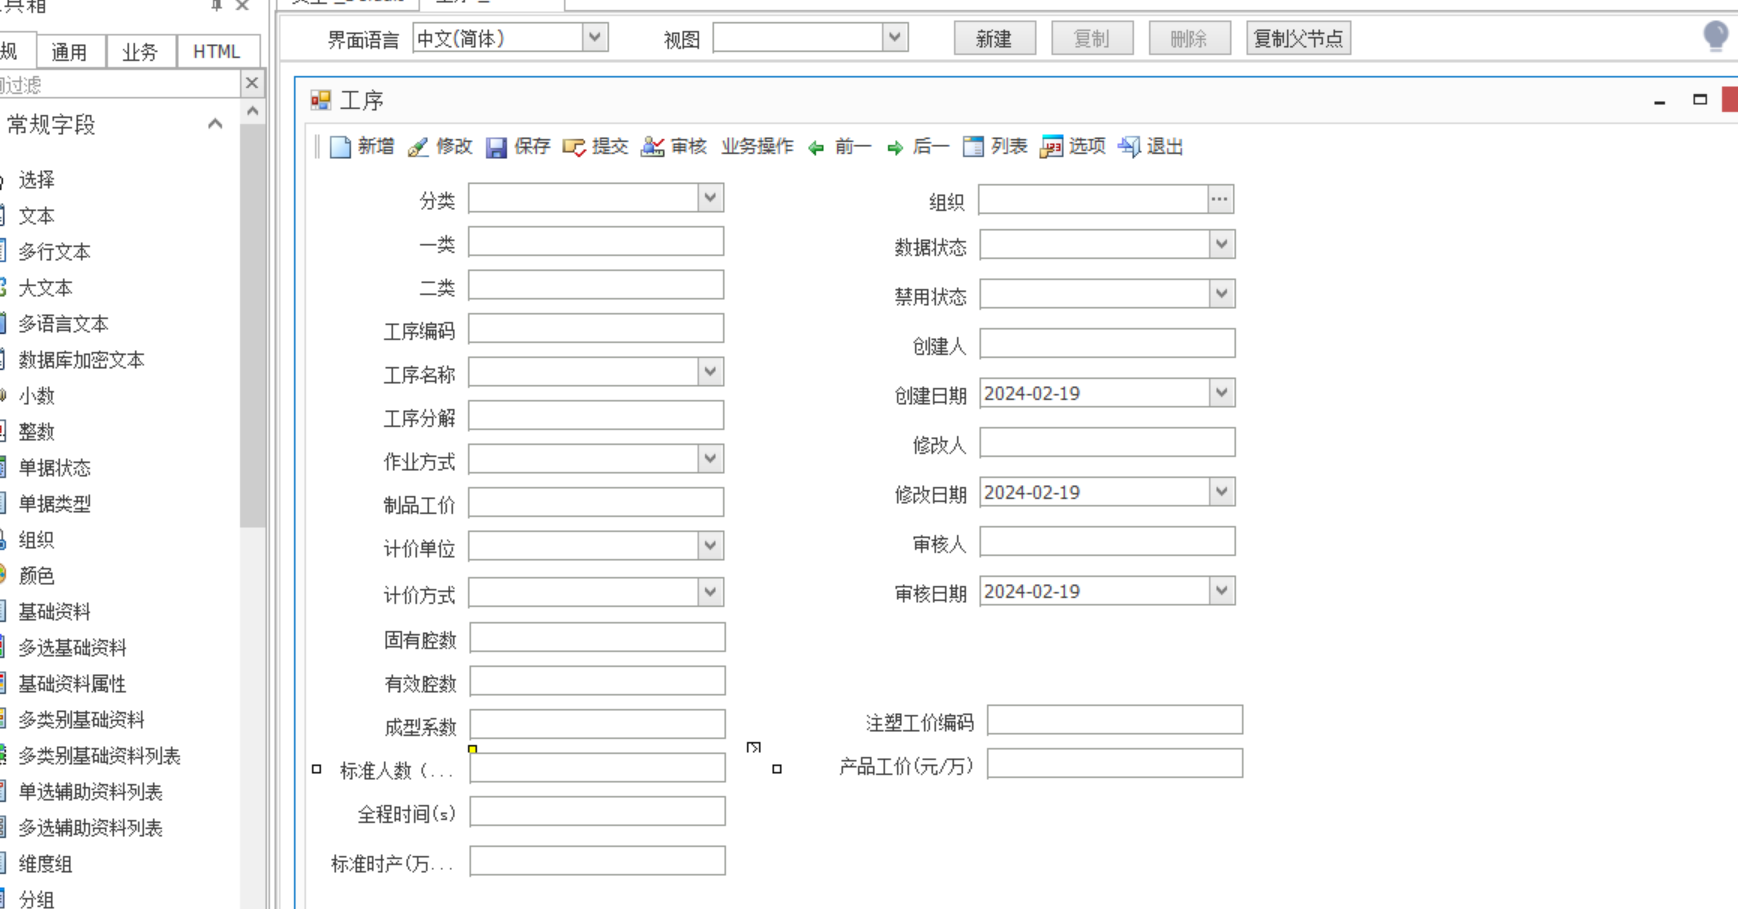Click the 一类 input field
1738x909 pixels.
click(x=596, y=242)
